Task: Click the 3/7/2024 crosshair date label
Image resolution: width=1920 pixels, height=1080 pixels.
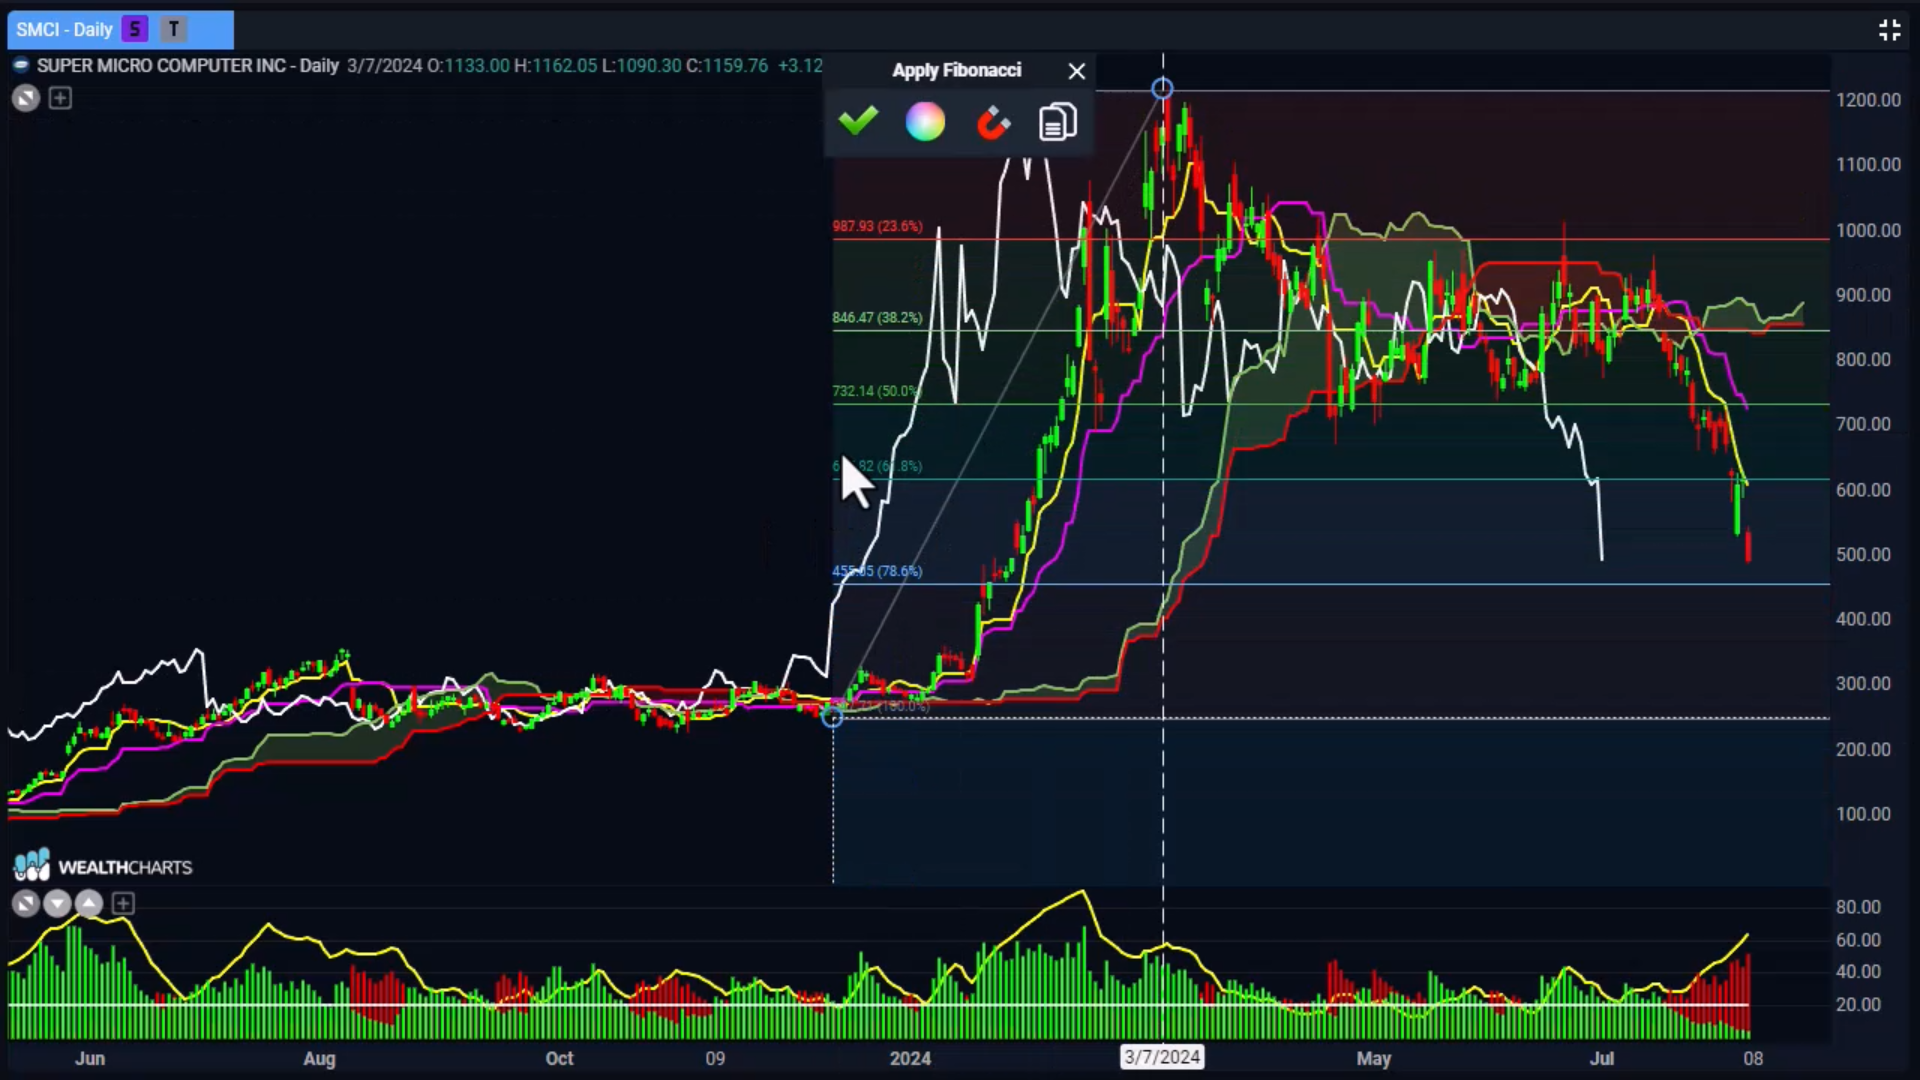Action: pyautogui.click(x=1162, y=1057)
